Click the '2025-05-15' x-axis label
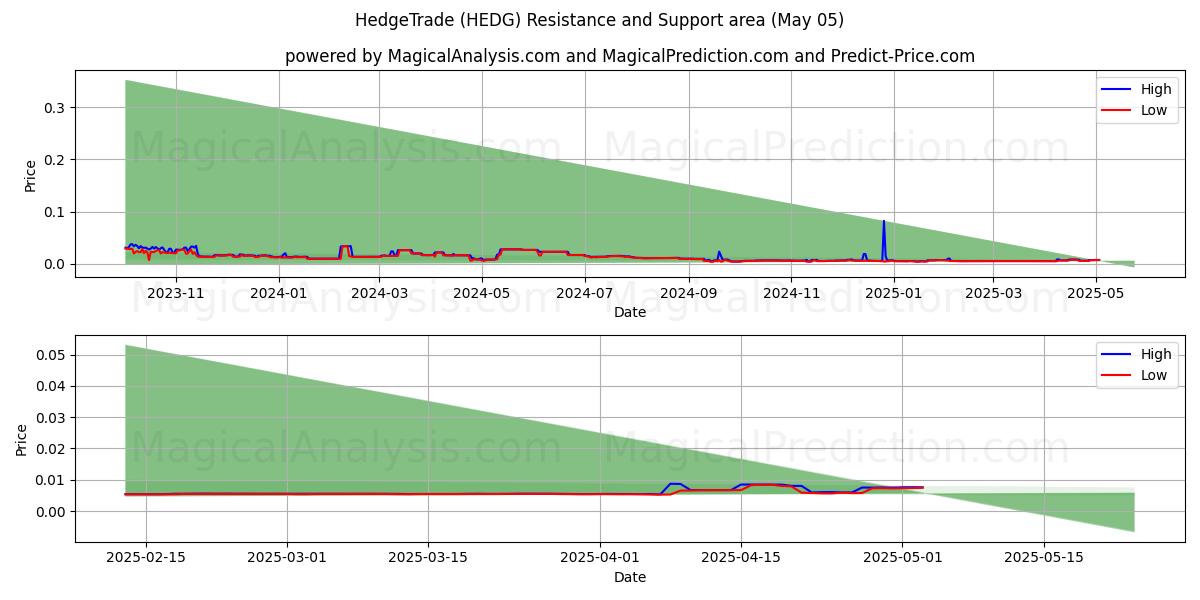The image size is (1200, 600). point(1043,558)
